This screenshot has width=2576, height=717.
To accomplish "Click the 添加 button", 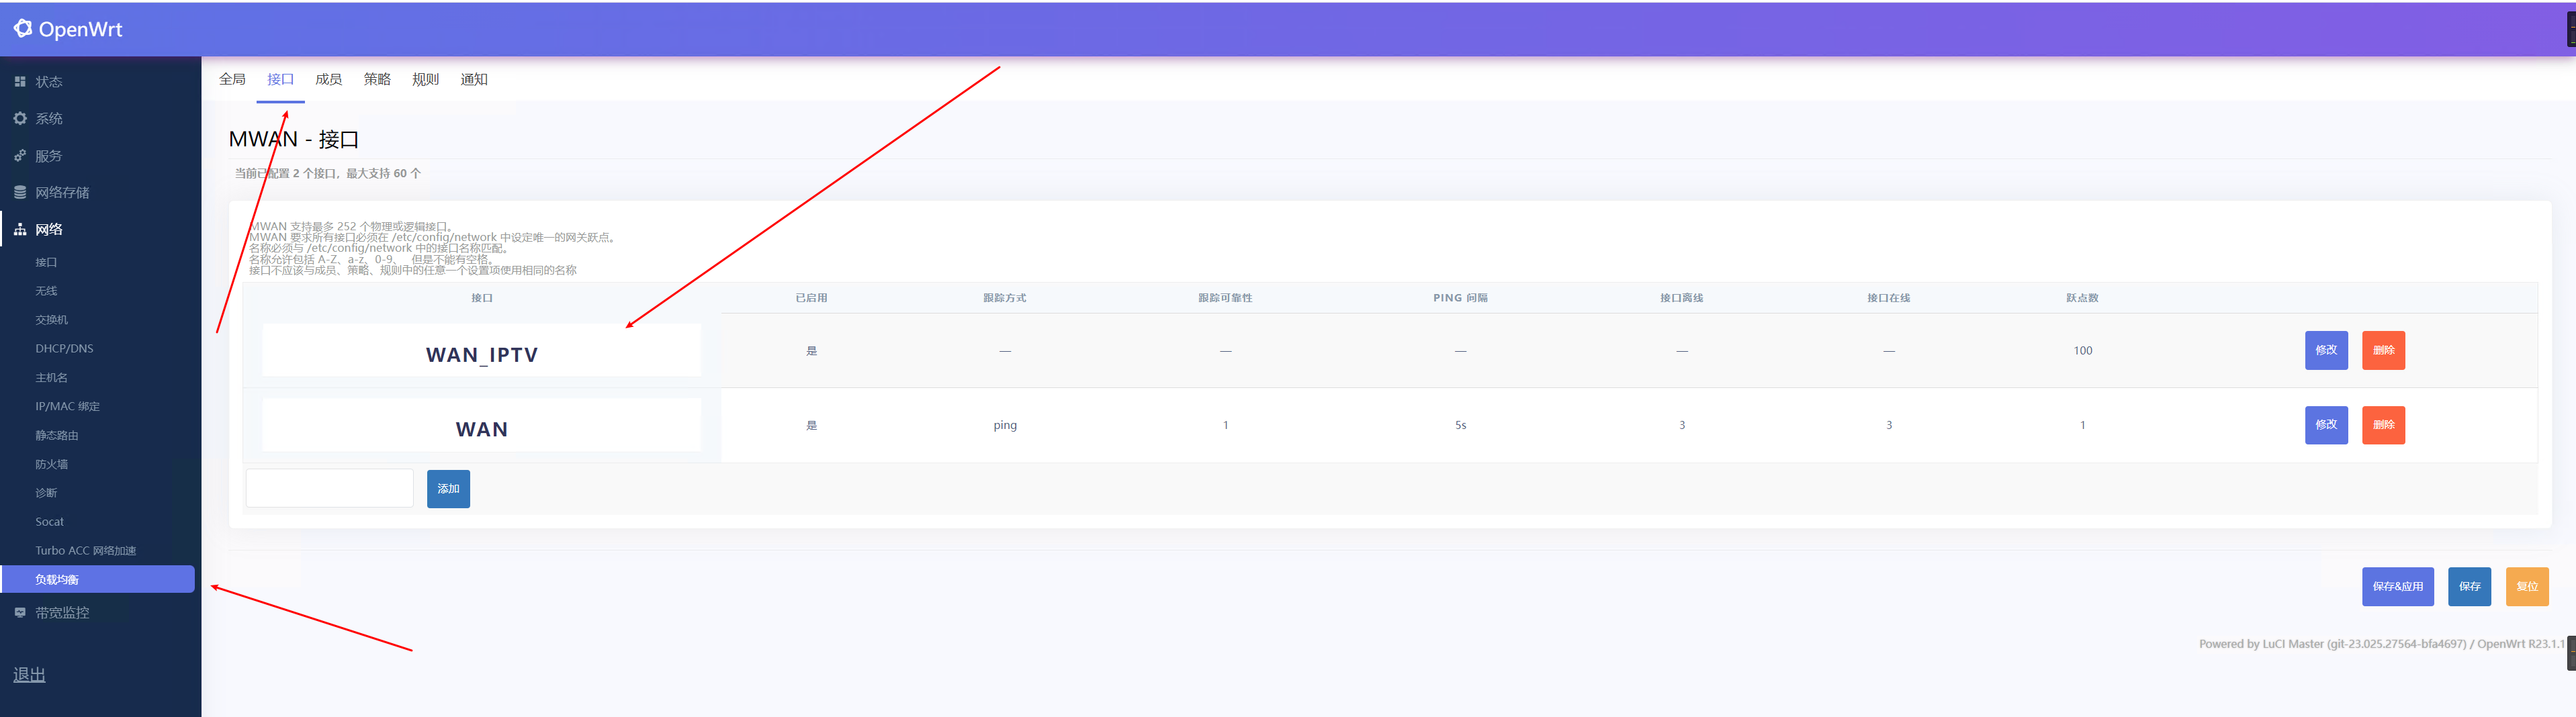I will coord(448,489).
